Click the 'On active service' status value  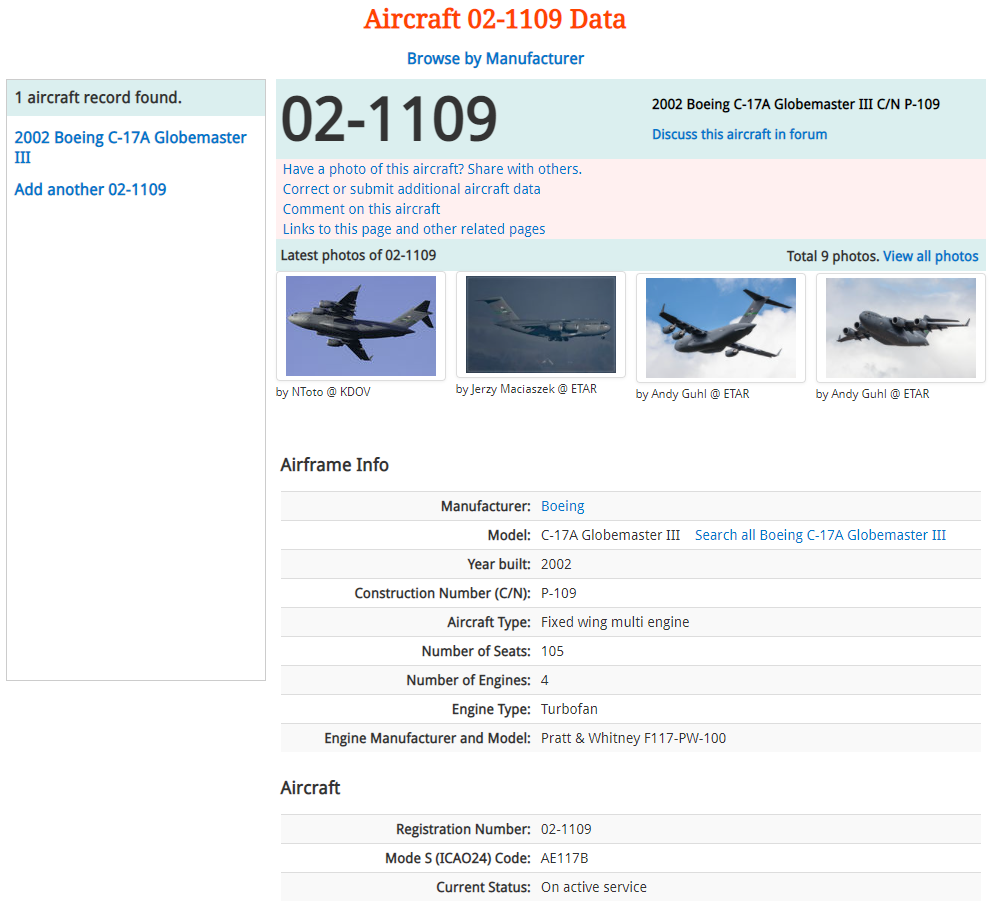tap(594, 888)
